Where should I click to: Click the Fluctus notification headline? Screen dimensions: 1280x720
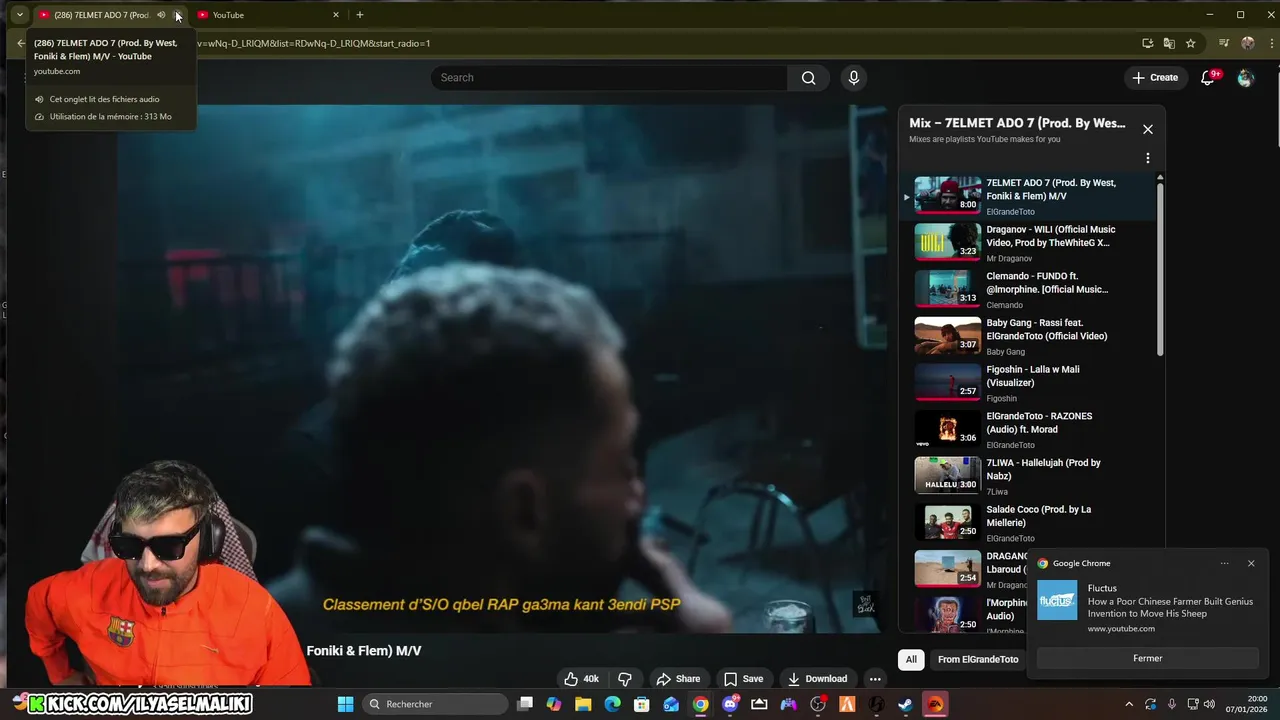(x=1170, y=608)
